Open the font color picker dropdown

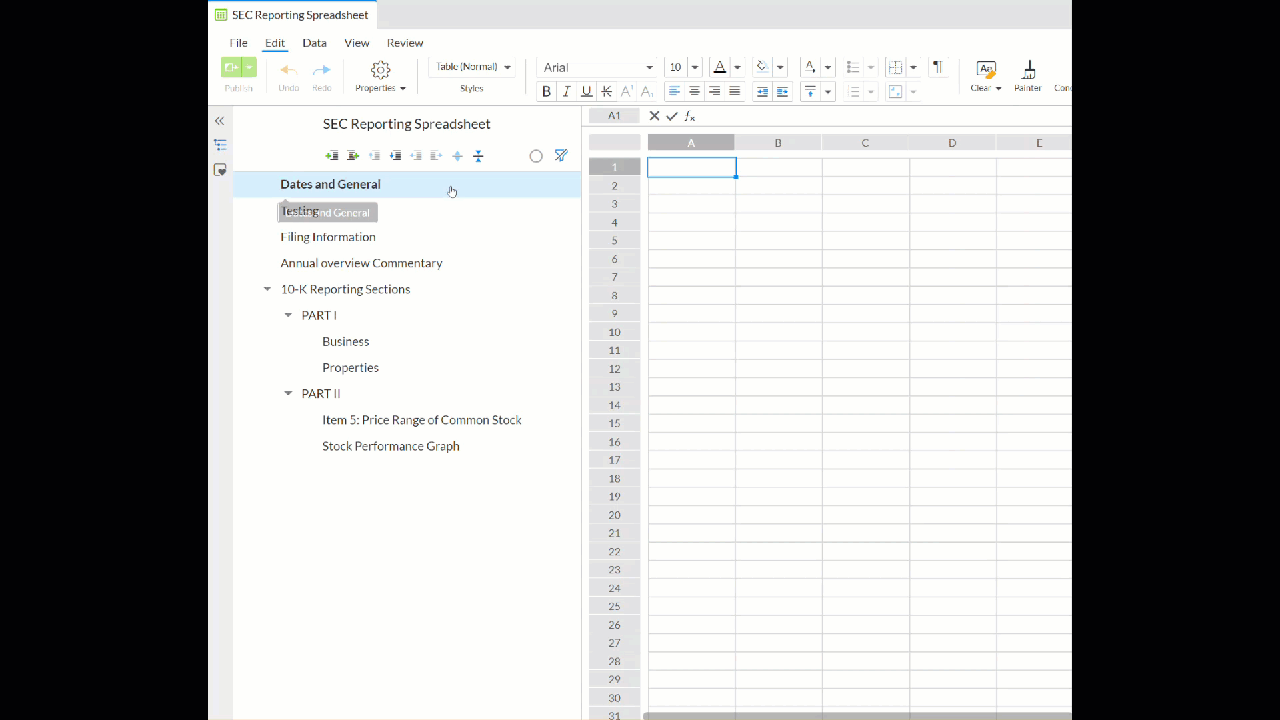coord(738,67)
